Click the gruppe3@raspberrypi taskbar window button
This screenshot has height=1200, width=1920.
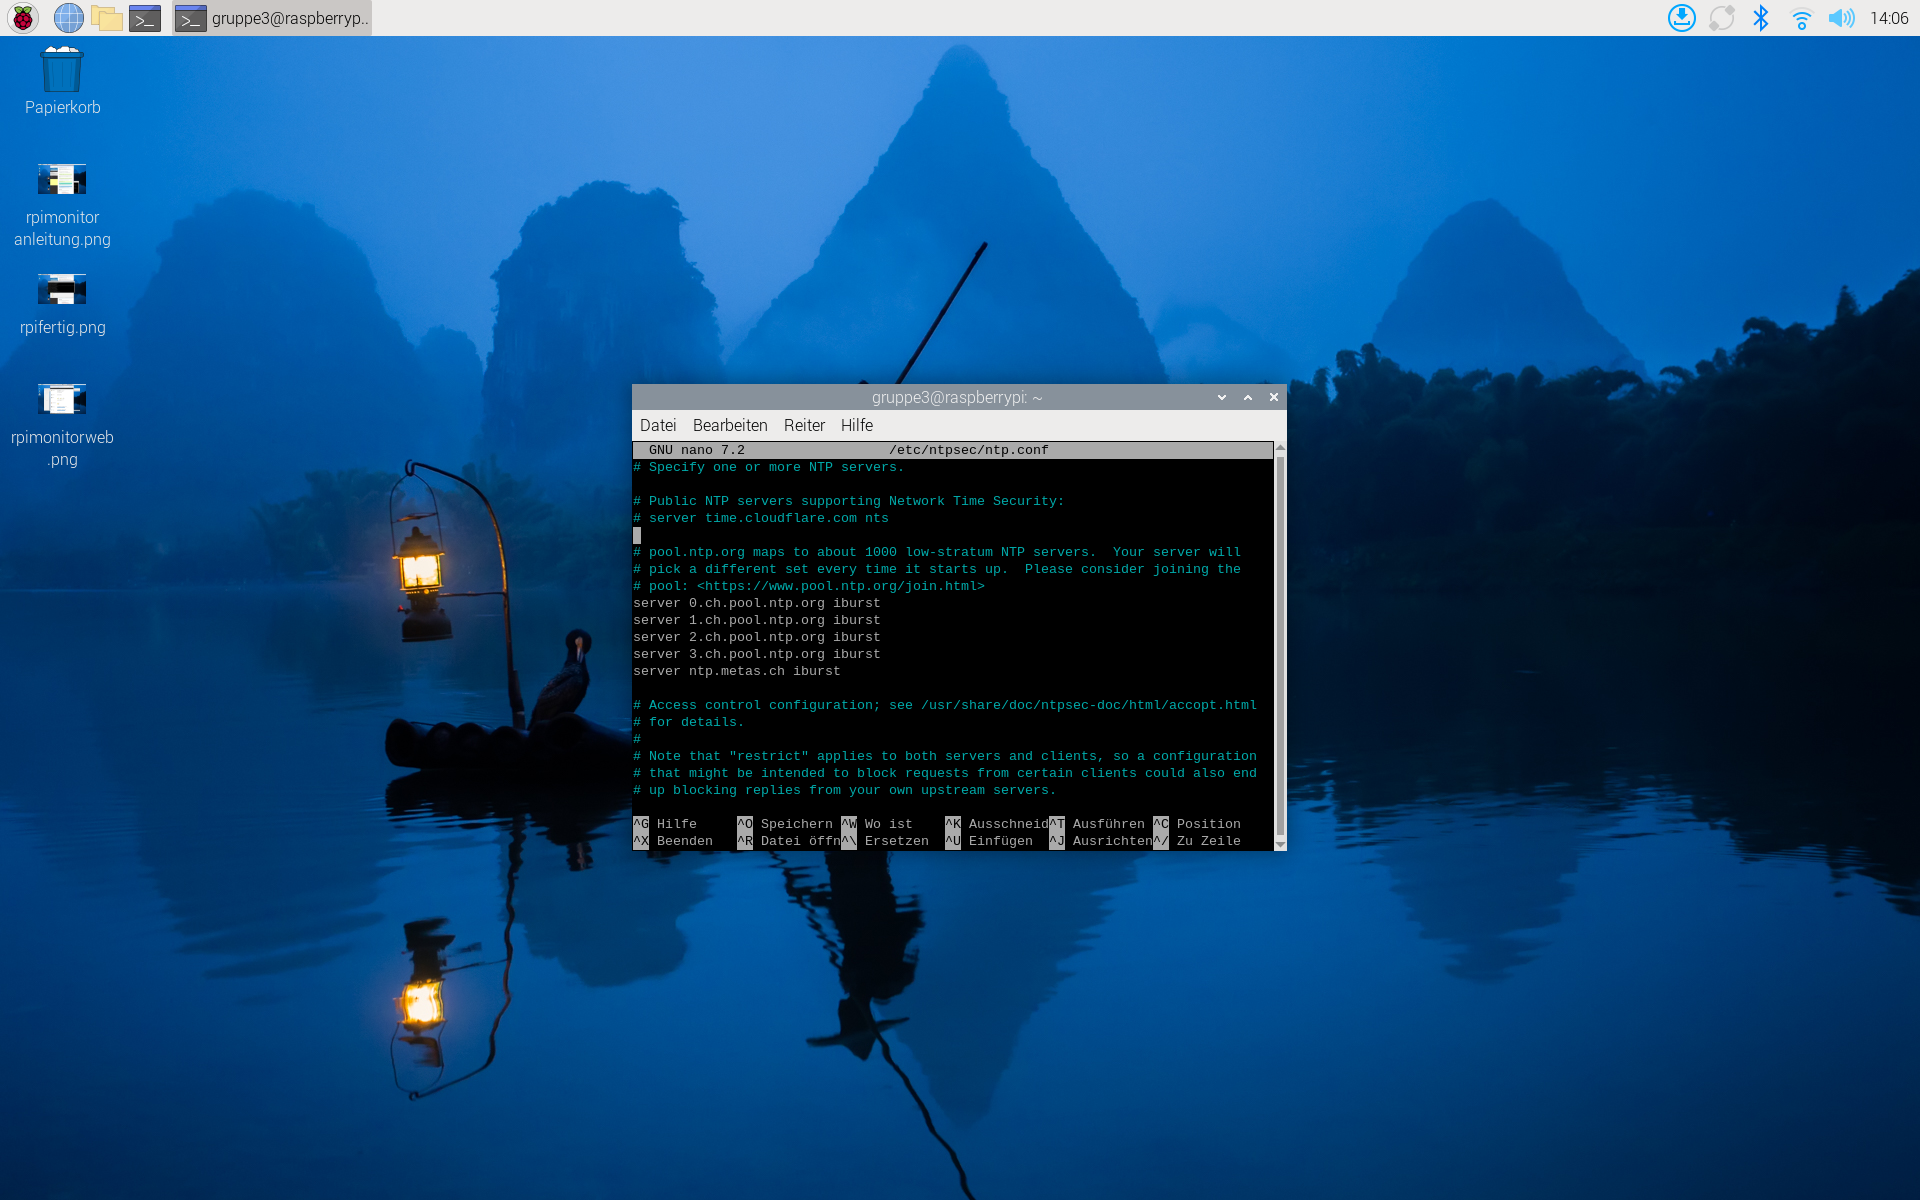[x=272, y=18]
